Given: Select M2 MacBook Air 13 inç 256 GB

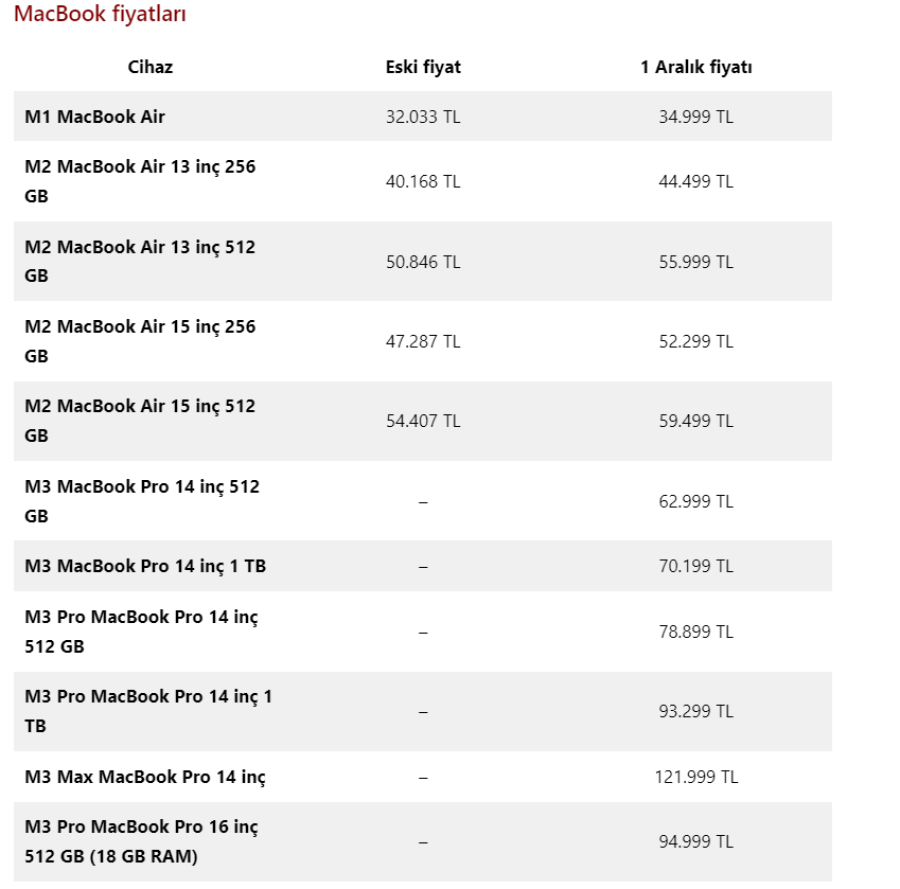Looking at the screenshot, I should [140, 181].
